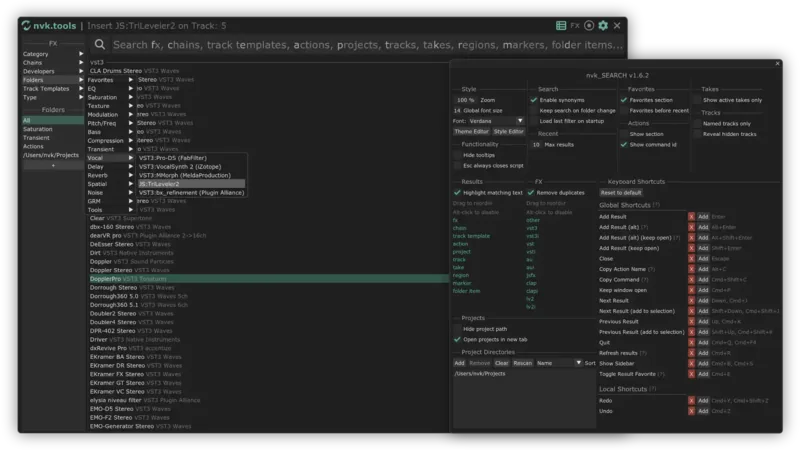Viewport: 800px width, 450px height.
Task: Enable Hide tooltips checkbox
Action: pos(457,155)
